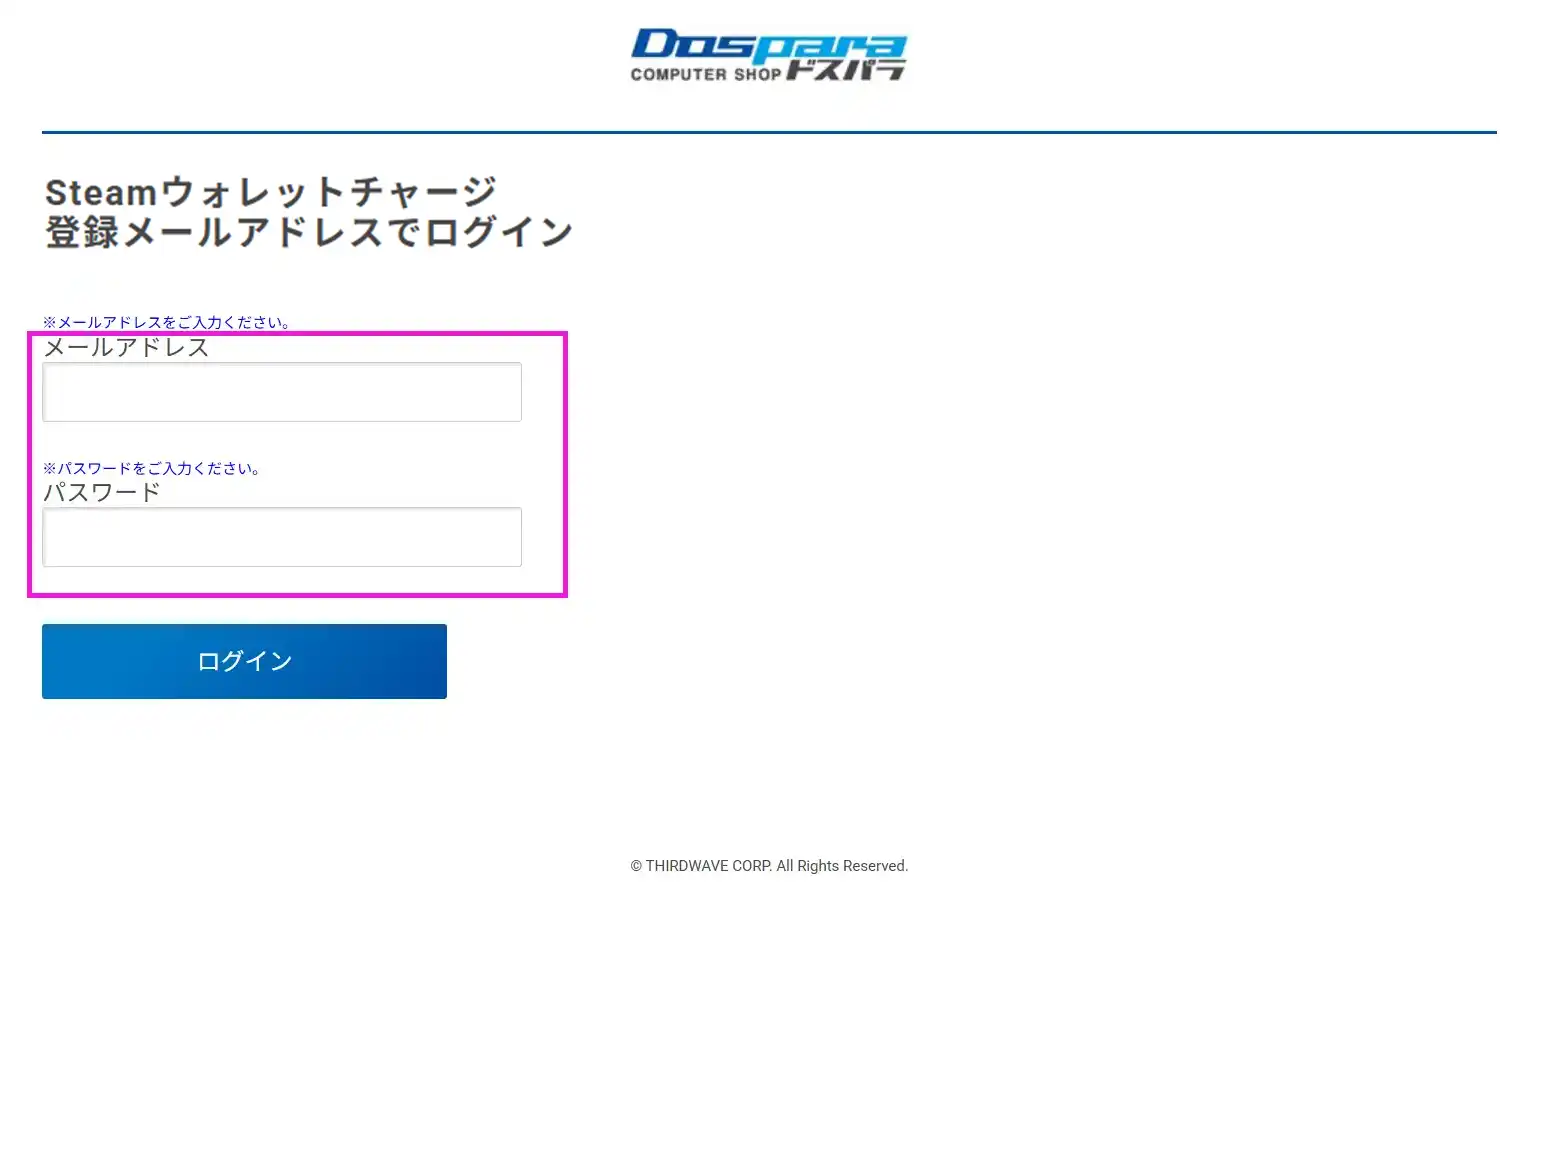Click the Dospara computer shop logo

click(768, 55)
